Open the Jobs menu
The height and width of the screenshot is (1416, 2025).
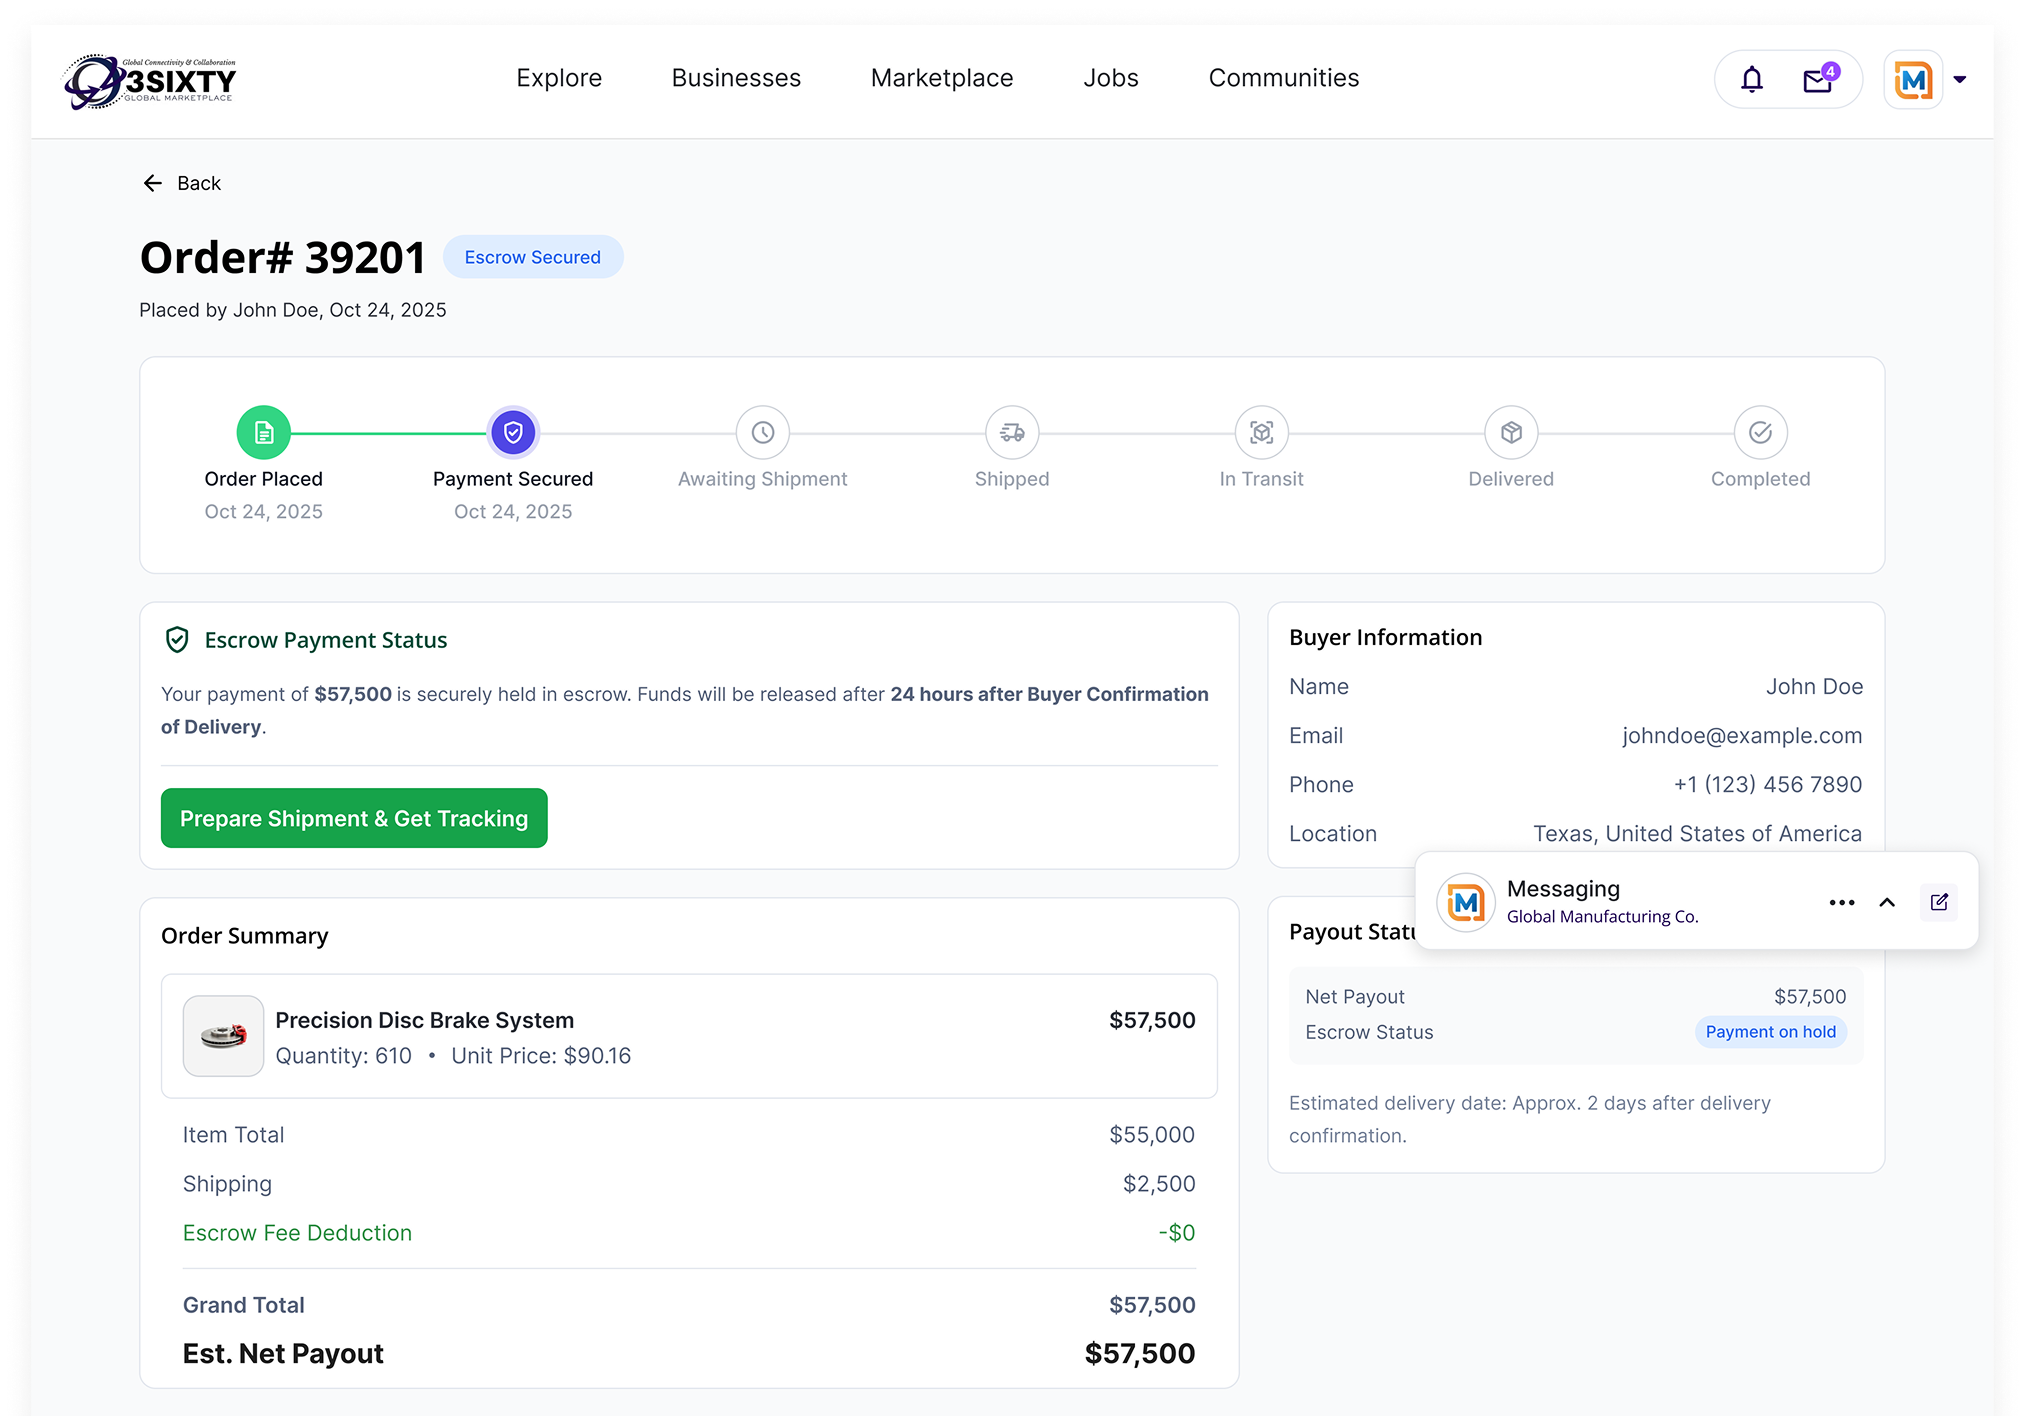(x=1111, y=78)
